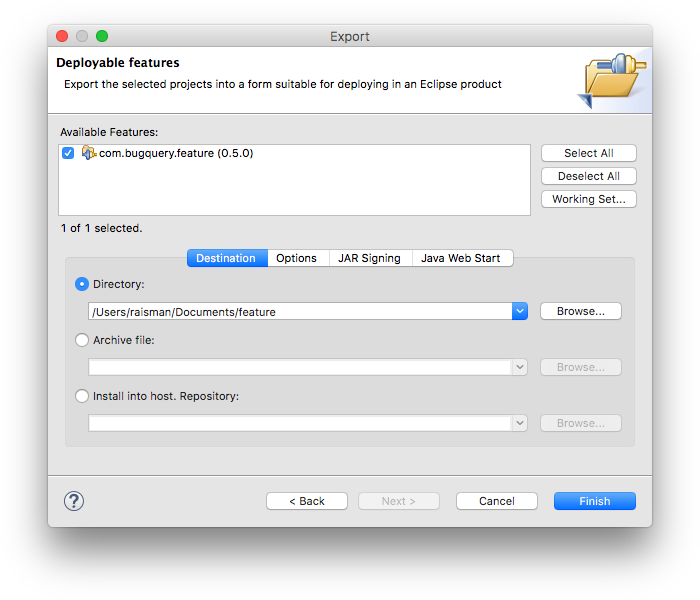Select the com.bugquery.feature (0.5.0) row

click(x=294, y=153)
